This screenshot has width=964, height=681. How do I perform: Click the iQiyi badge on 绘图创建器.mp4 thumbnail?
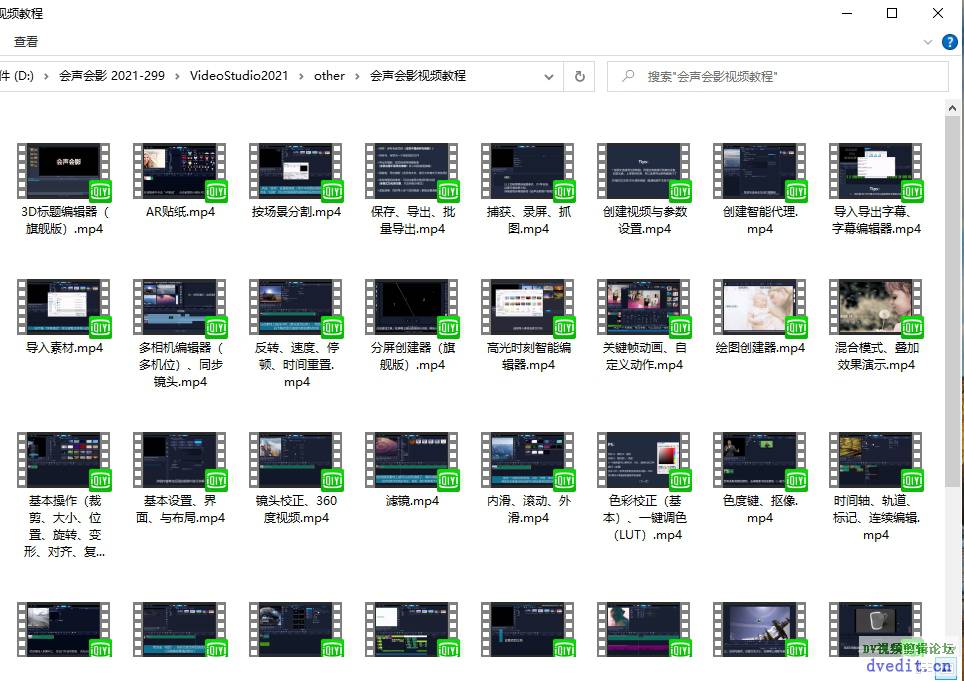(795, 326)
